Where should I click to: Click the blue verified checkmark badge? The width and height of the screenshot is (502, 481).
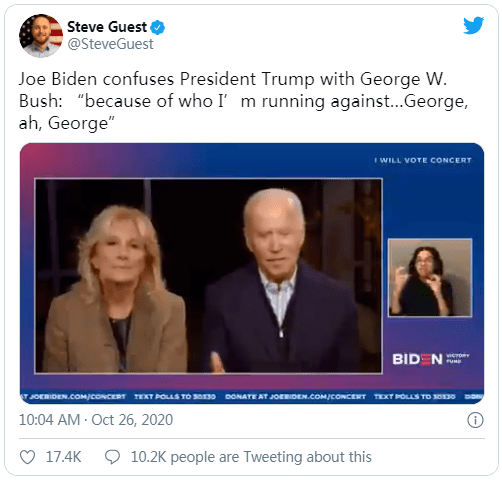tap(157, 27)
